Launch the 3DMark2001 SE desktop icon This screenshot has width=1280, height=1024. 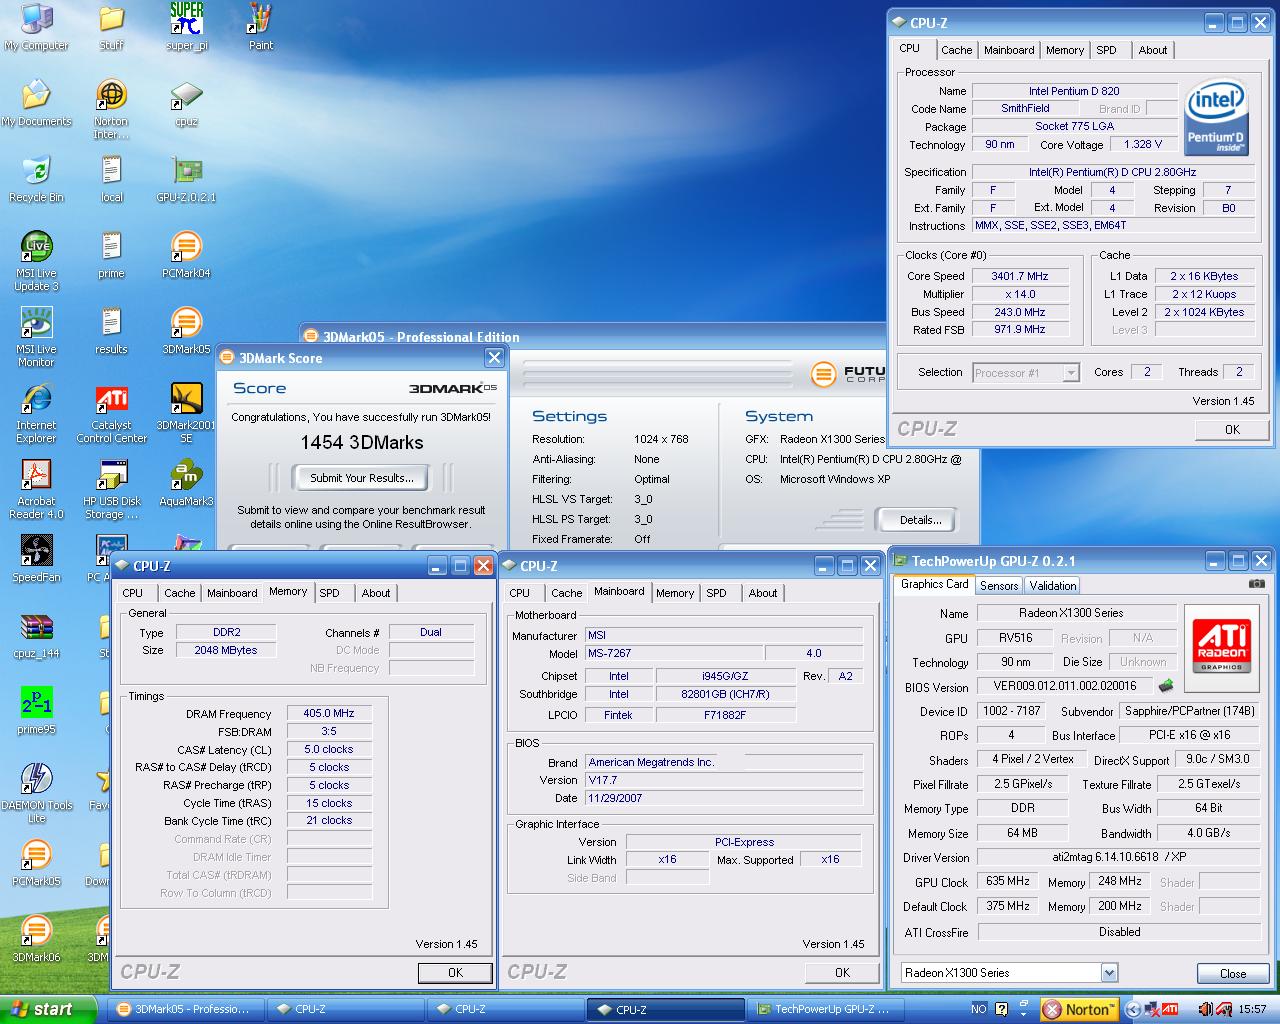(x=186, y=413)
